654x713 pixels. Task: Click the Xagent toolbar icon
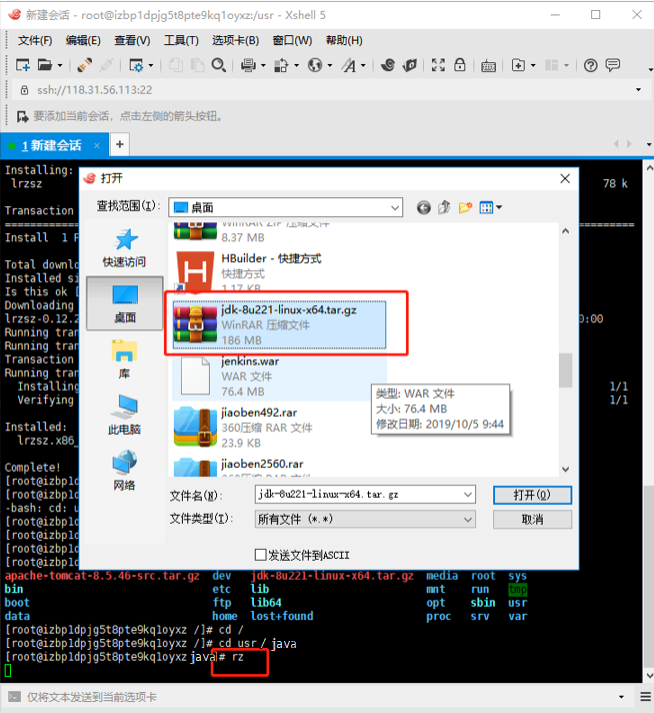tap(410, 65)
